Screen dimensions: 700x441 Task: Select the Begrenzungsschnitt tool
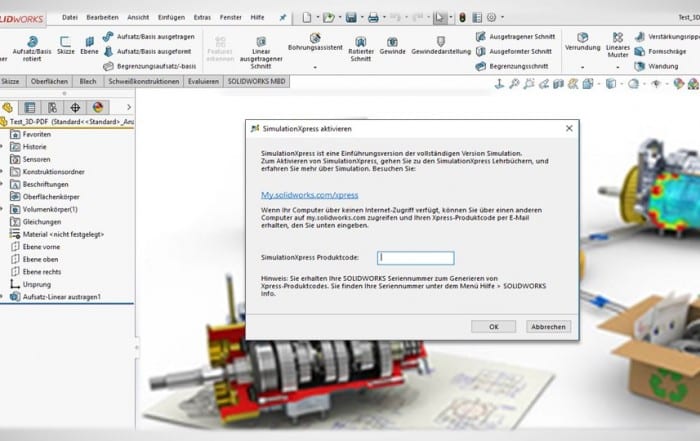512,66
